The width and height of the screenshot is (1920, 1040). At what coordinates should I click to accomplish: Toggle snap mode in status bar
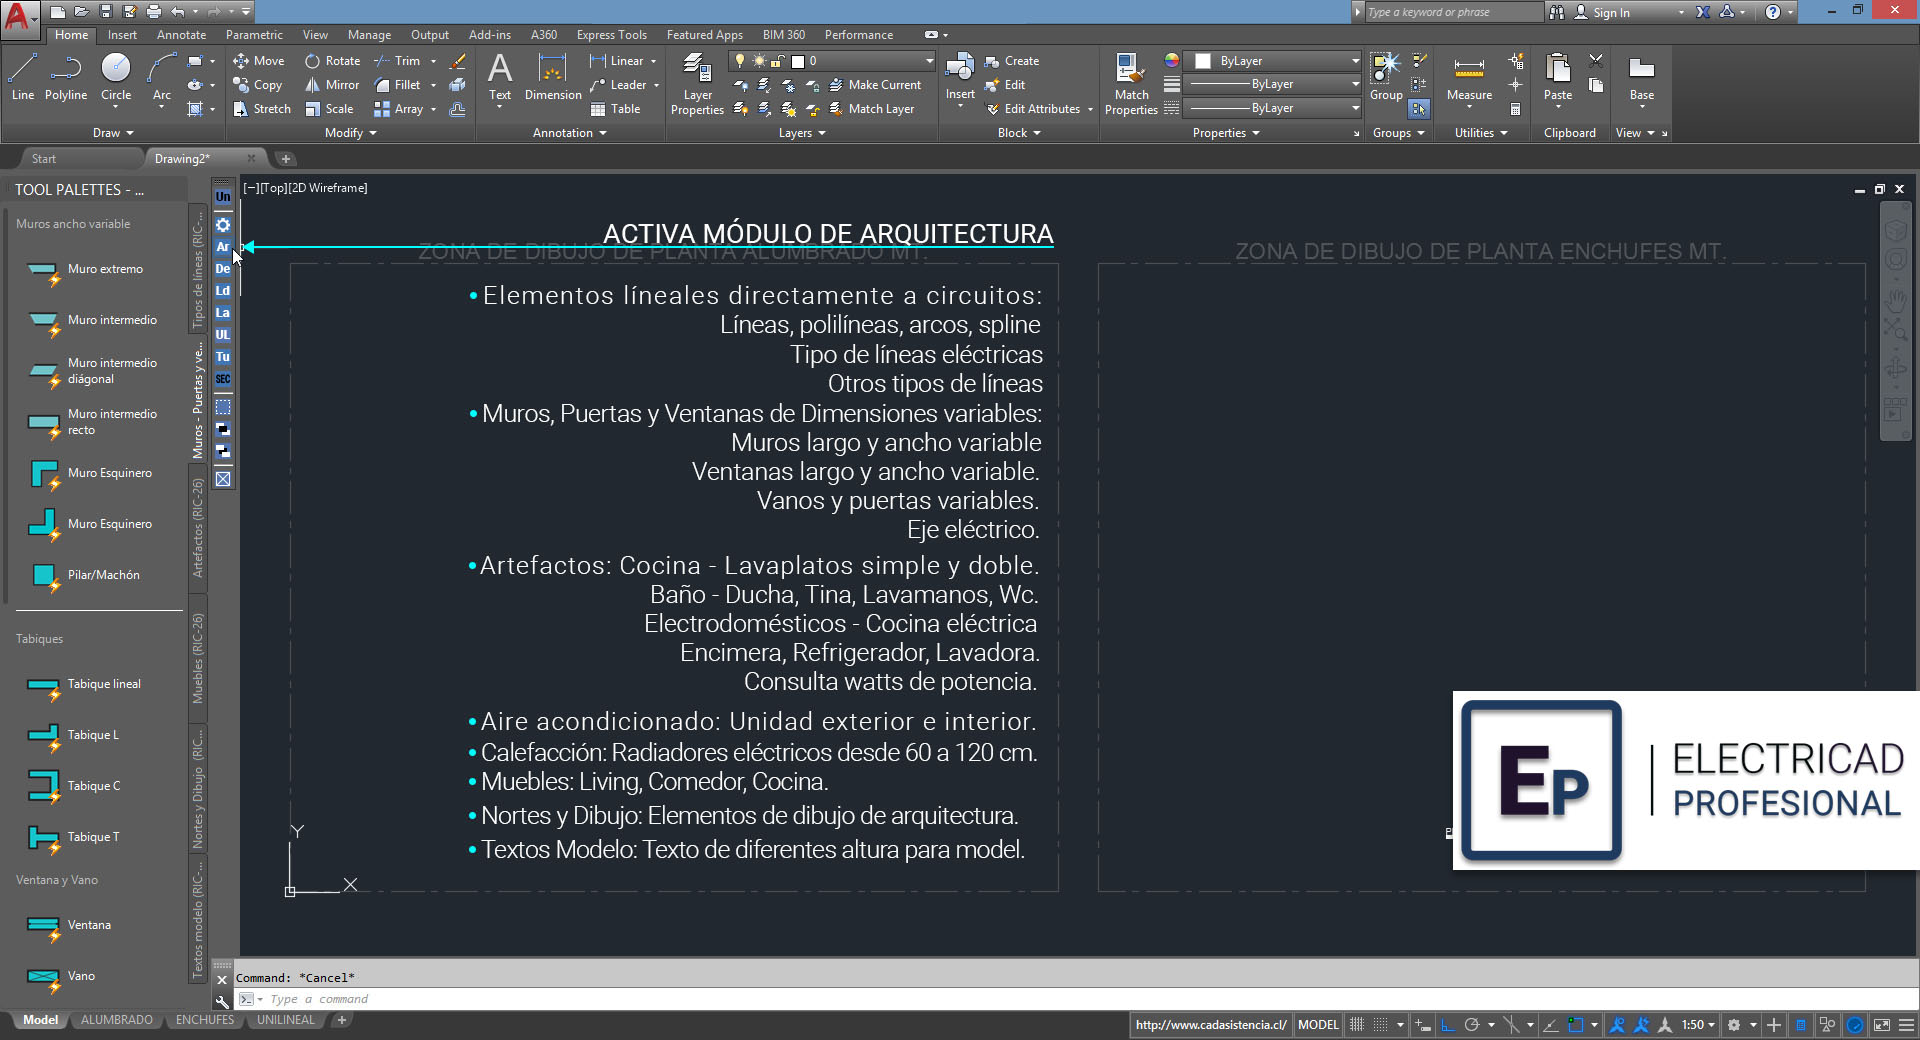click(1381, 1025)
